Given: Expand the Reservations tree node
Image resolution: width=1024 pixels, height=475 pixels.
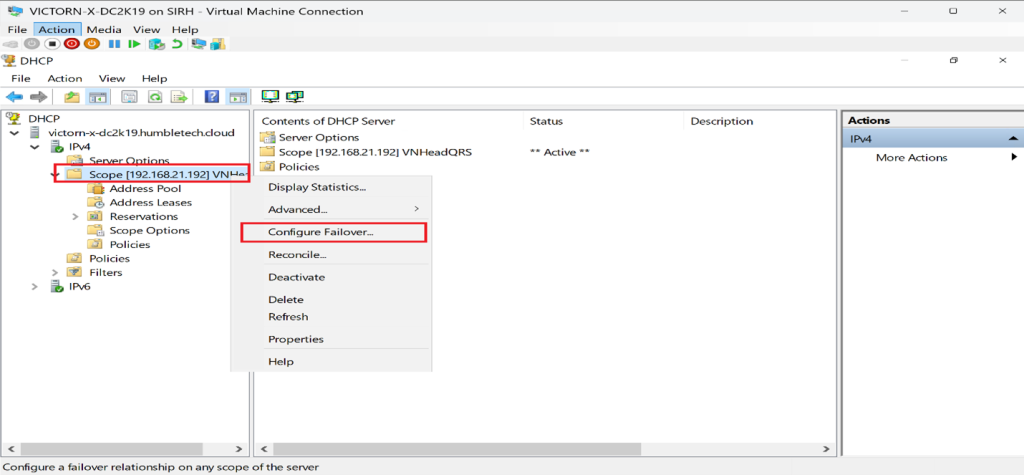Looking at the screenshot, I should click(x=76, y=216).
